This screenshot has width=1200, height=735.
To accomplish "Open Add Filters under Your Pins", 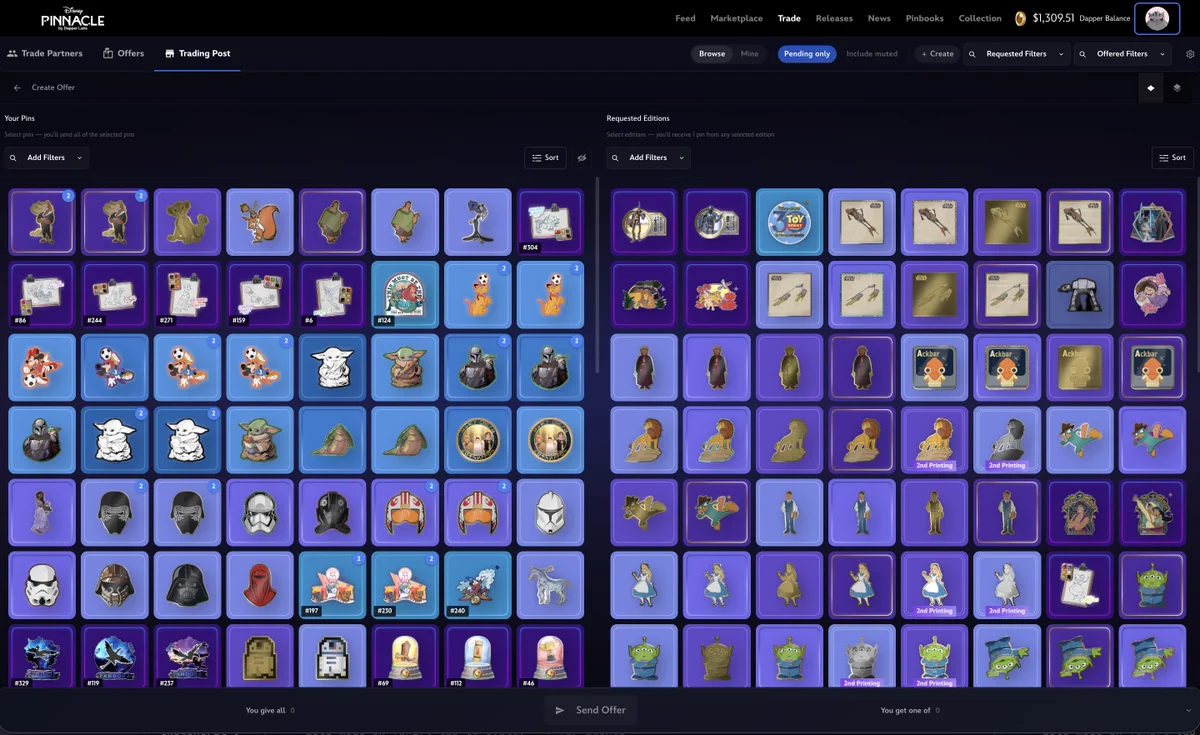I will [x=46, y=158].
